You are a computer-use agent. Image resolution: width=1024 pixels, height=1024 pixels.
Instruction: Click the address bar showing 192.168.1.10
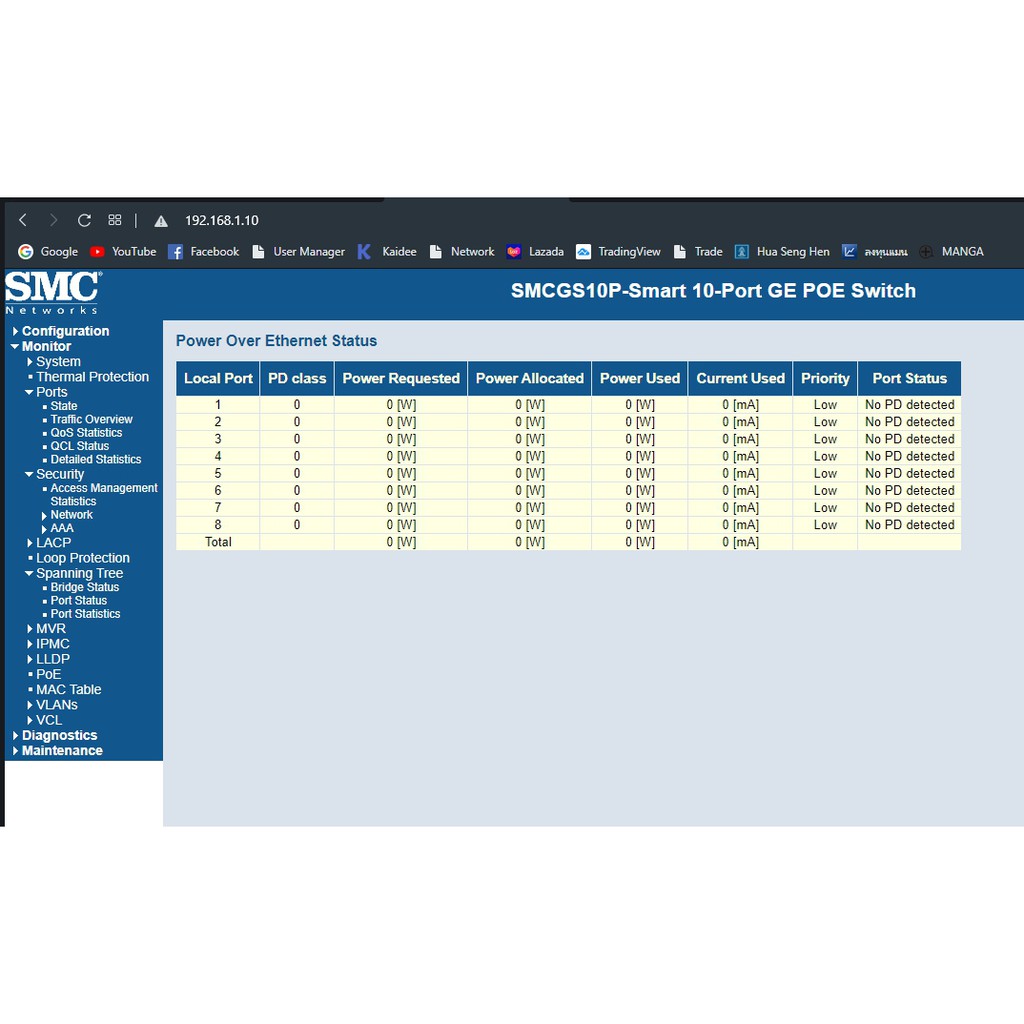click(x=222, y=220)
